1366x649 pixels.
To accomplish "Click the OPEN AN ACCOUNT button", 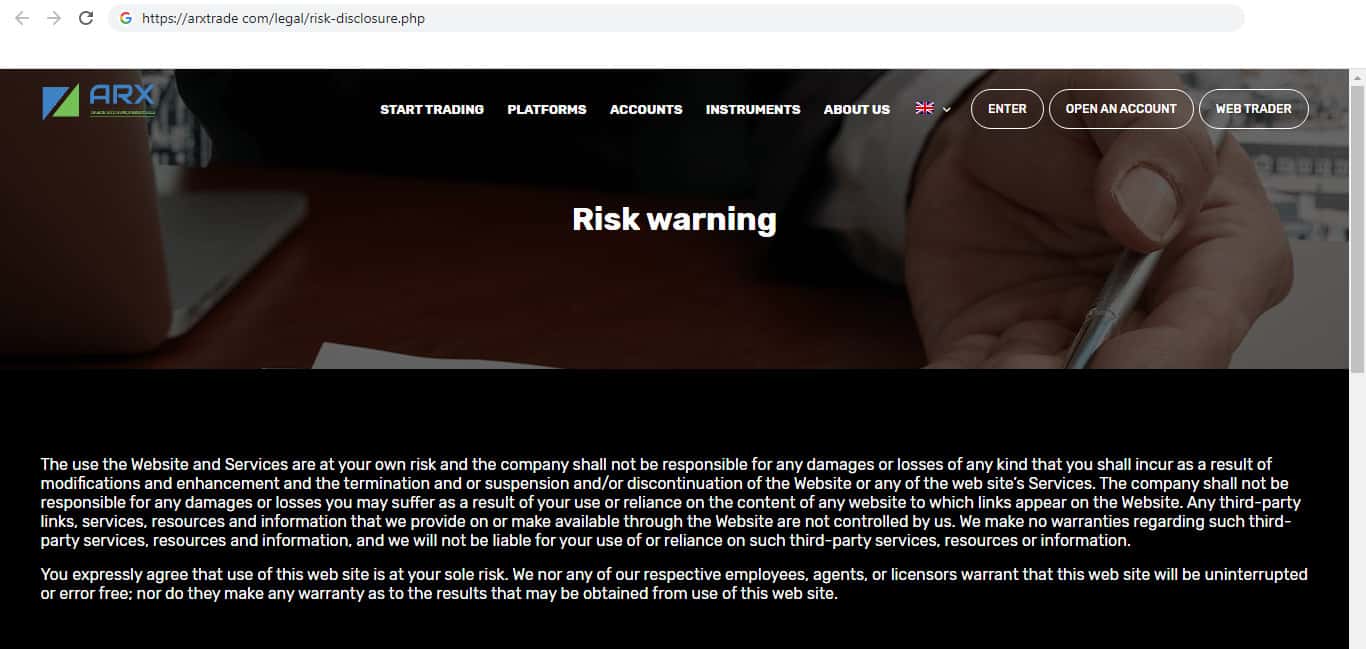I will click(1121, 109).
